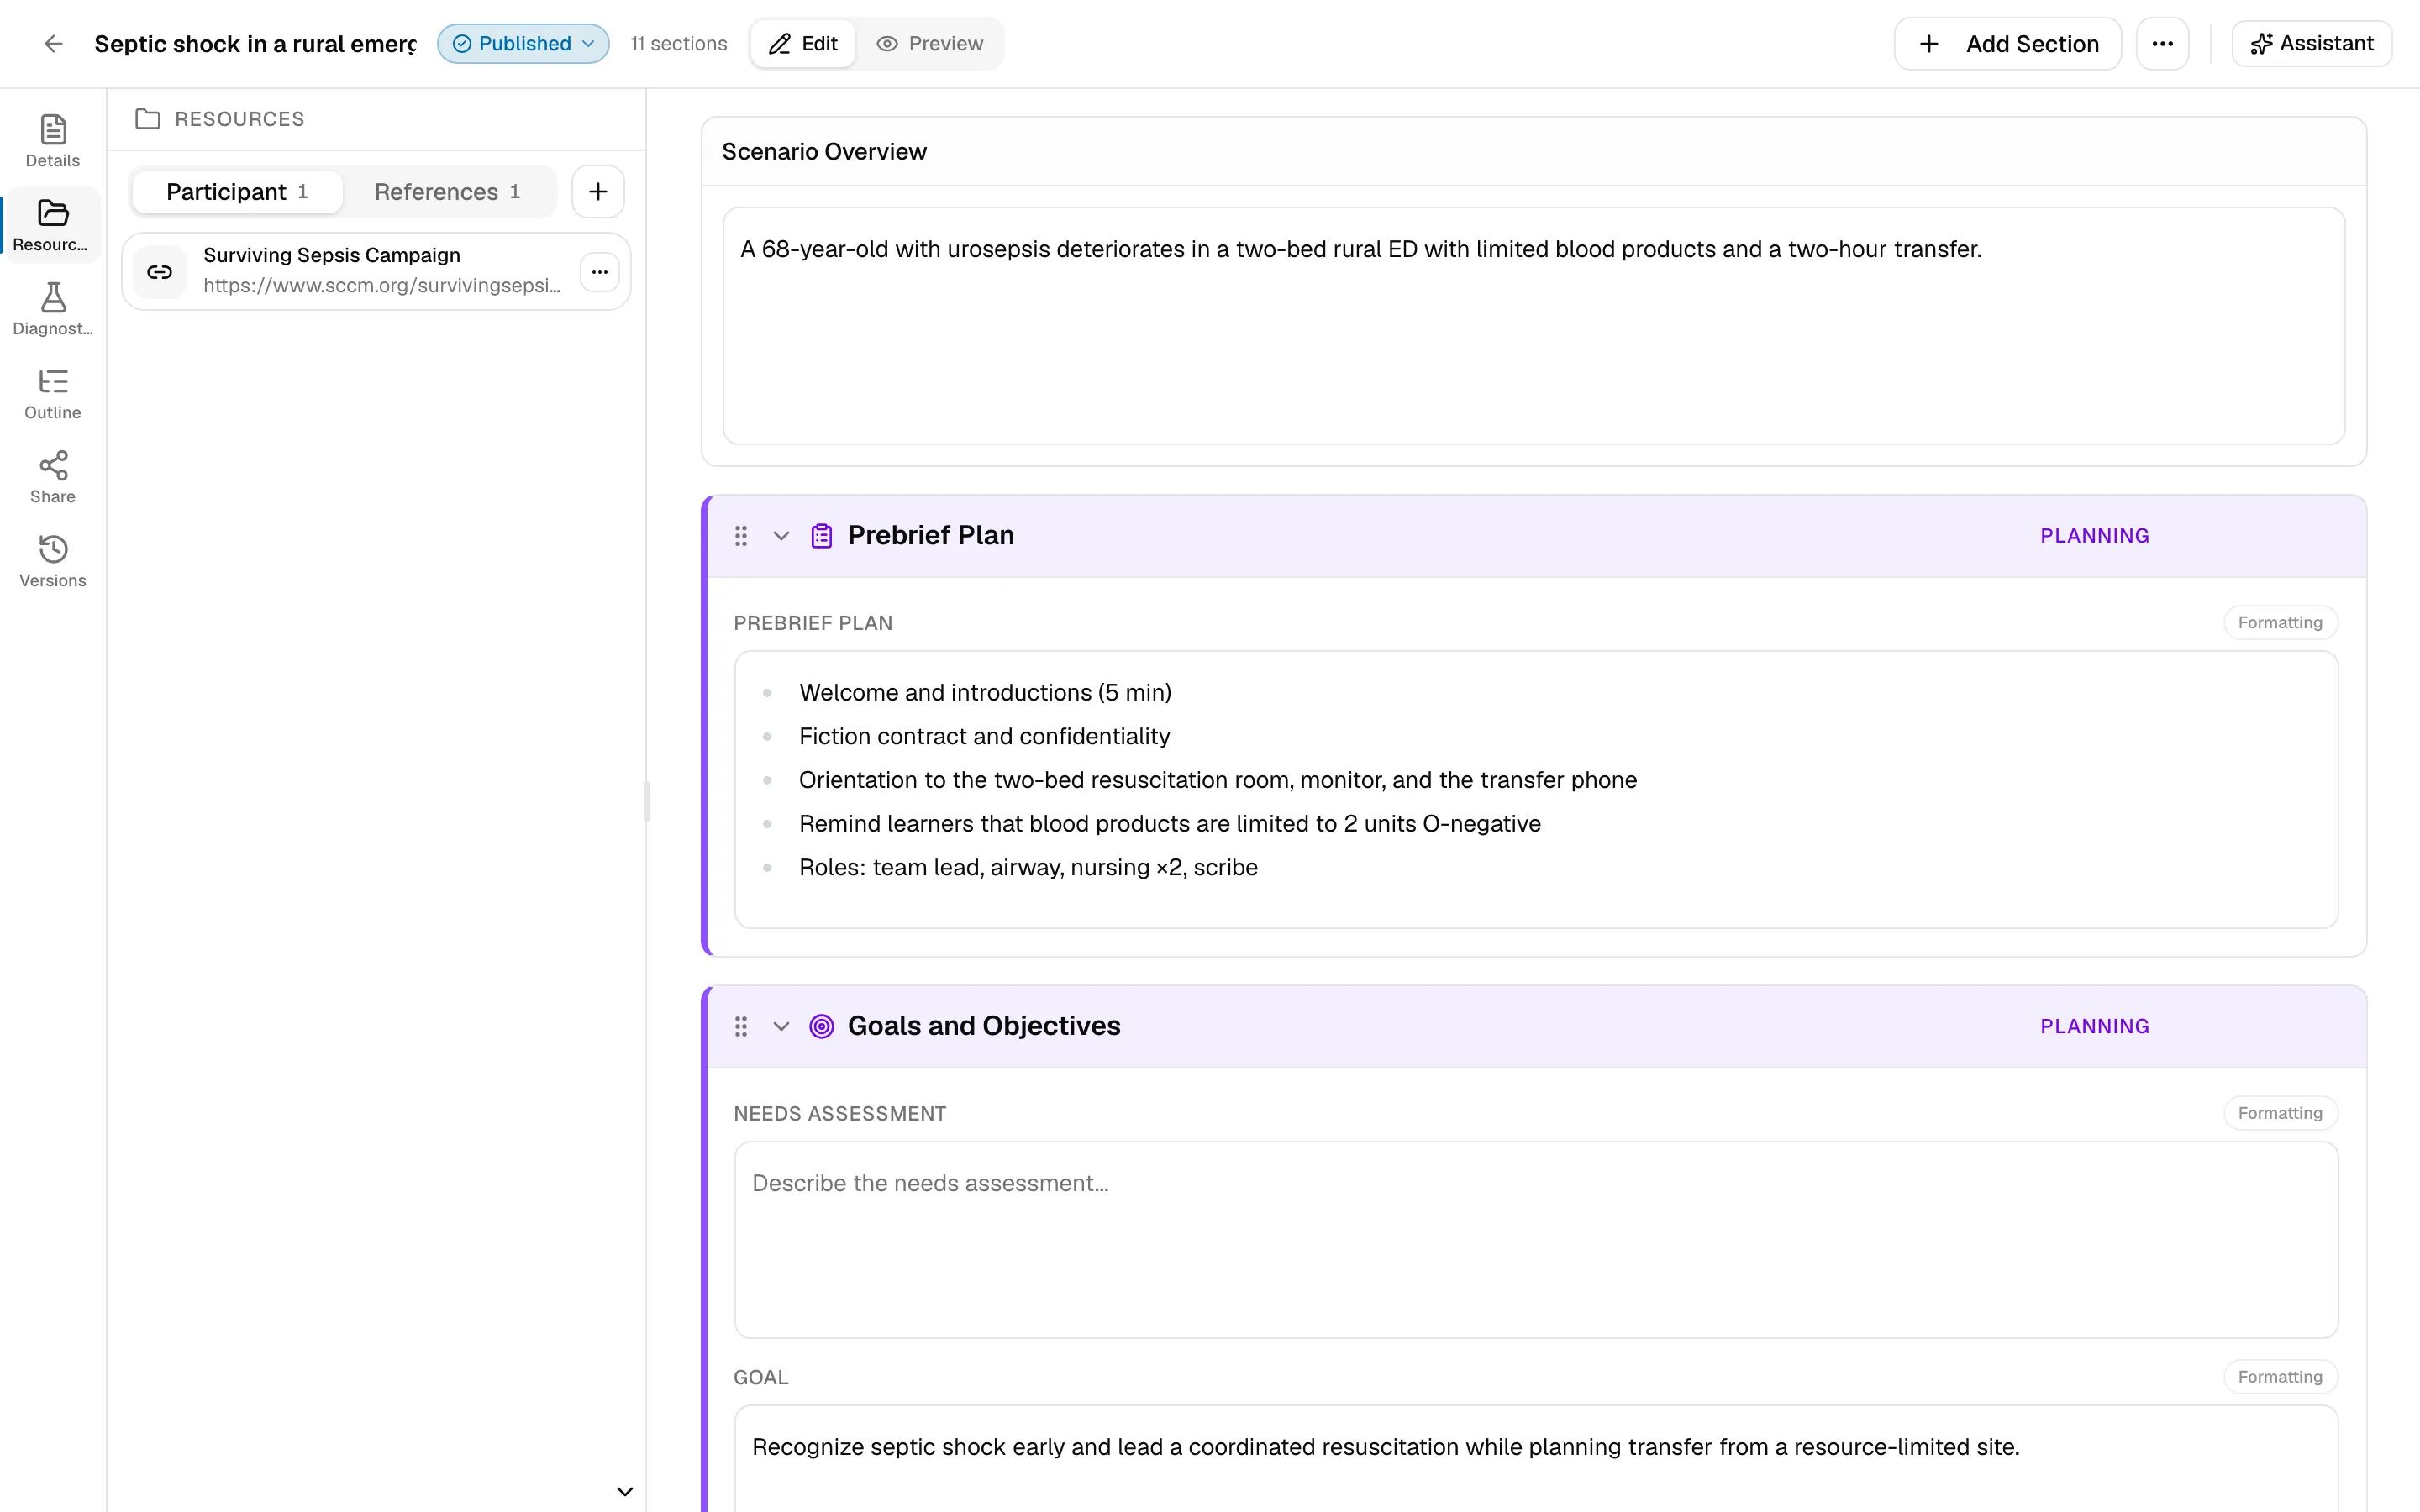
Task: Click the "Remind learners that blood products" bullet
Action: 1169,823
